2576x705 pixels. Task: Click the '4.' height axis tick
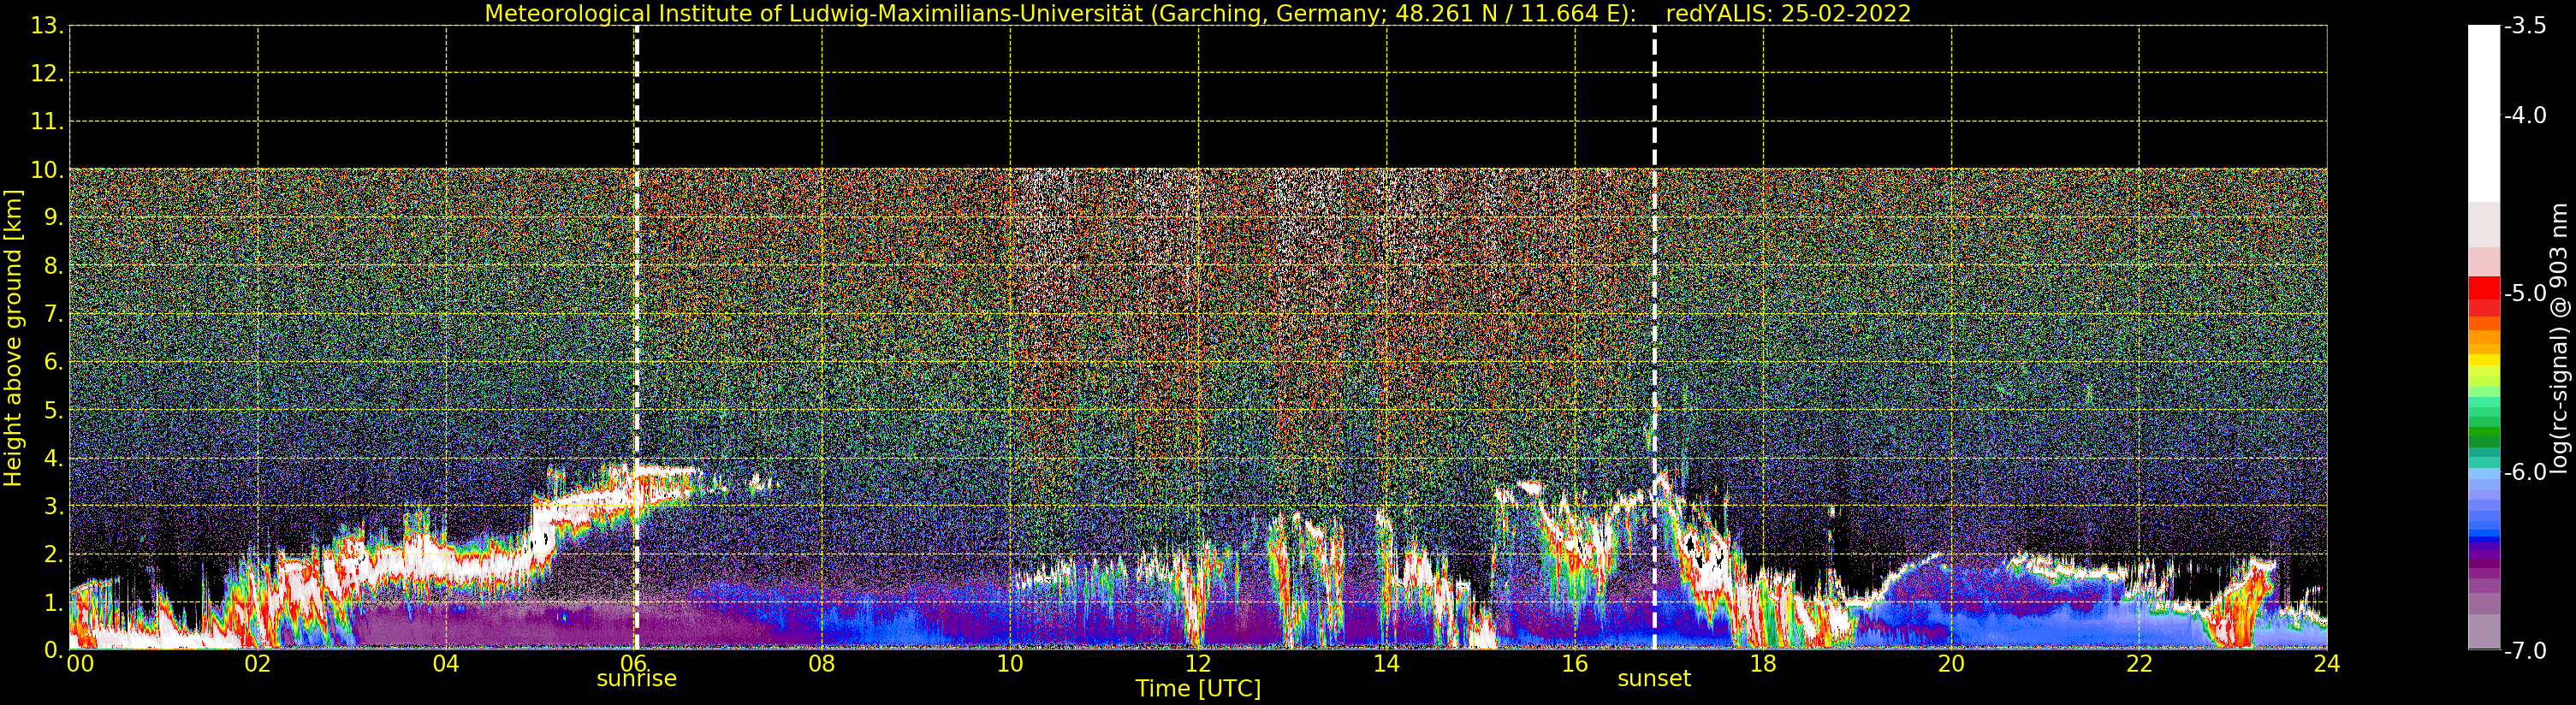point(53,459)
